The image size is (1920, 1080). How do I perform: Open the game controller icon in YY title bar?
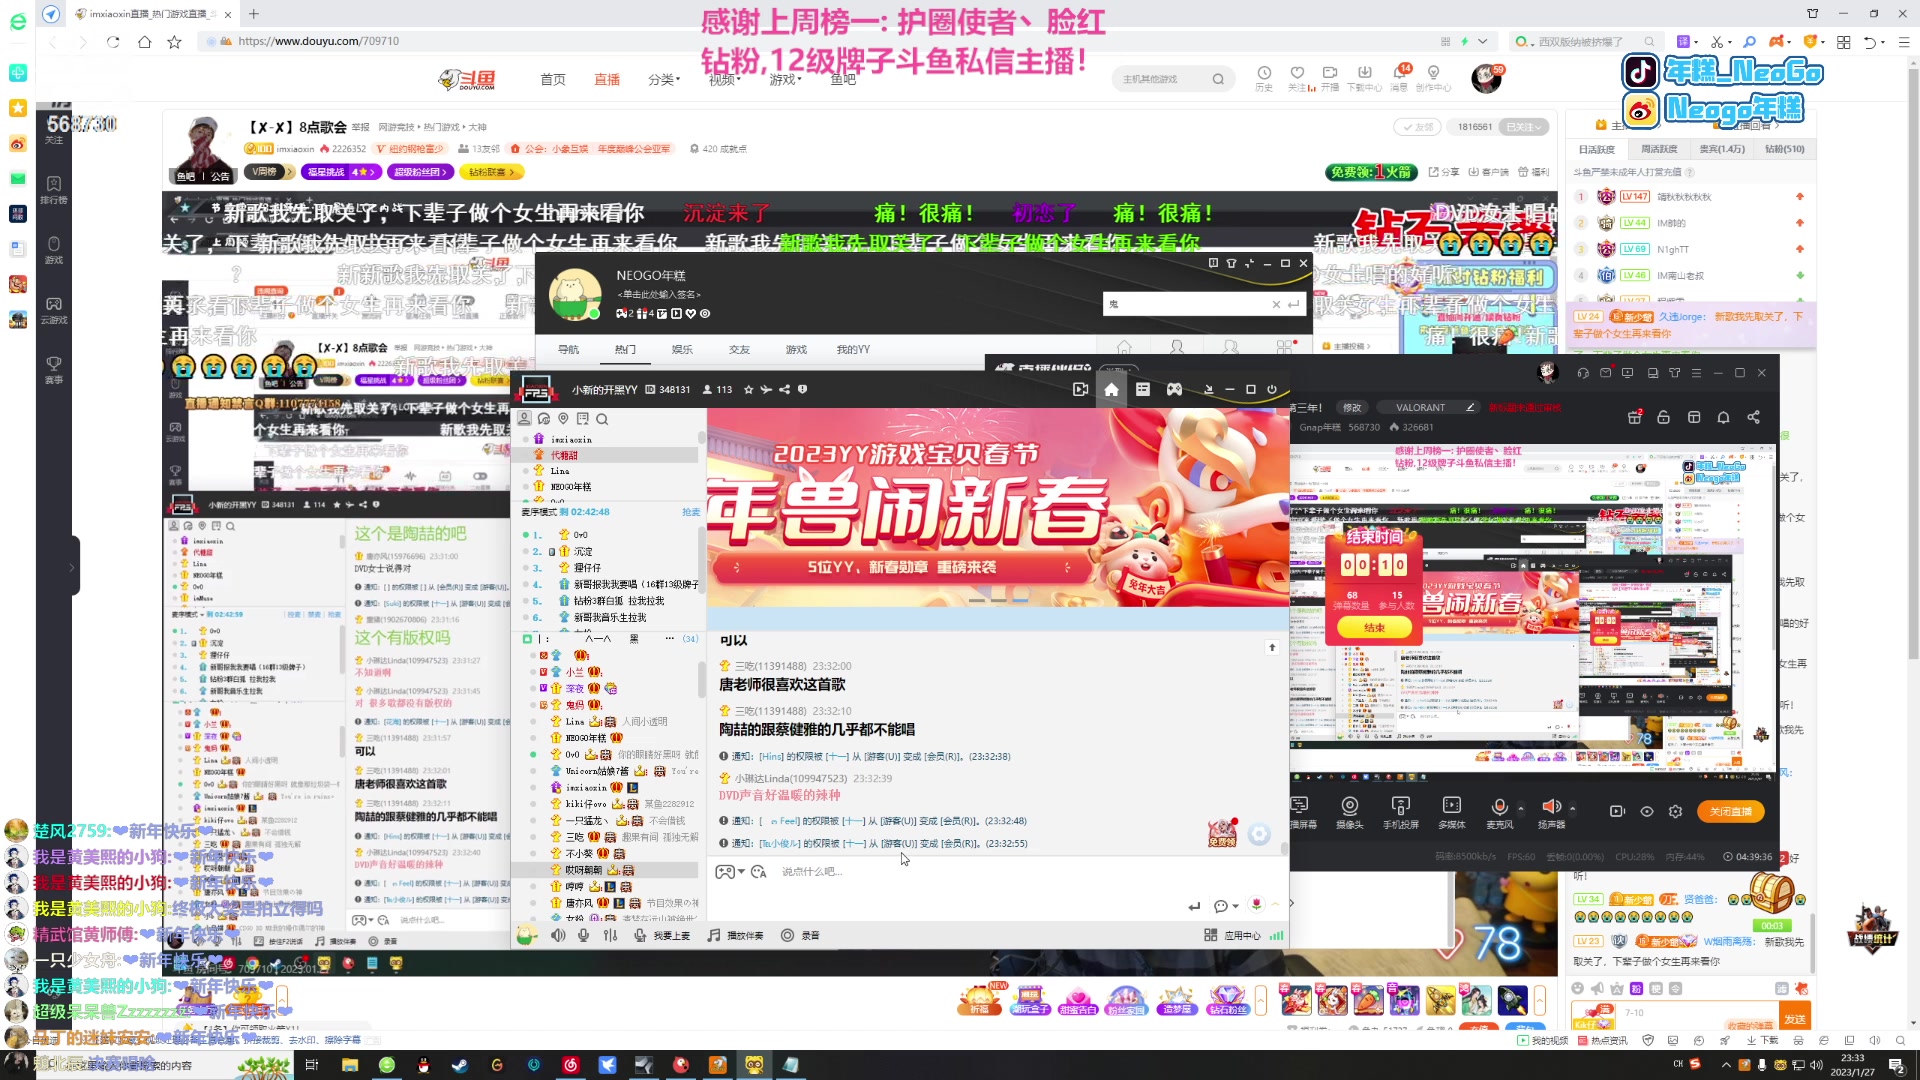[x=1174, y=390]
